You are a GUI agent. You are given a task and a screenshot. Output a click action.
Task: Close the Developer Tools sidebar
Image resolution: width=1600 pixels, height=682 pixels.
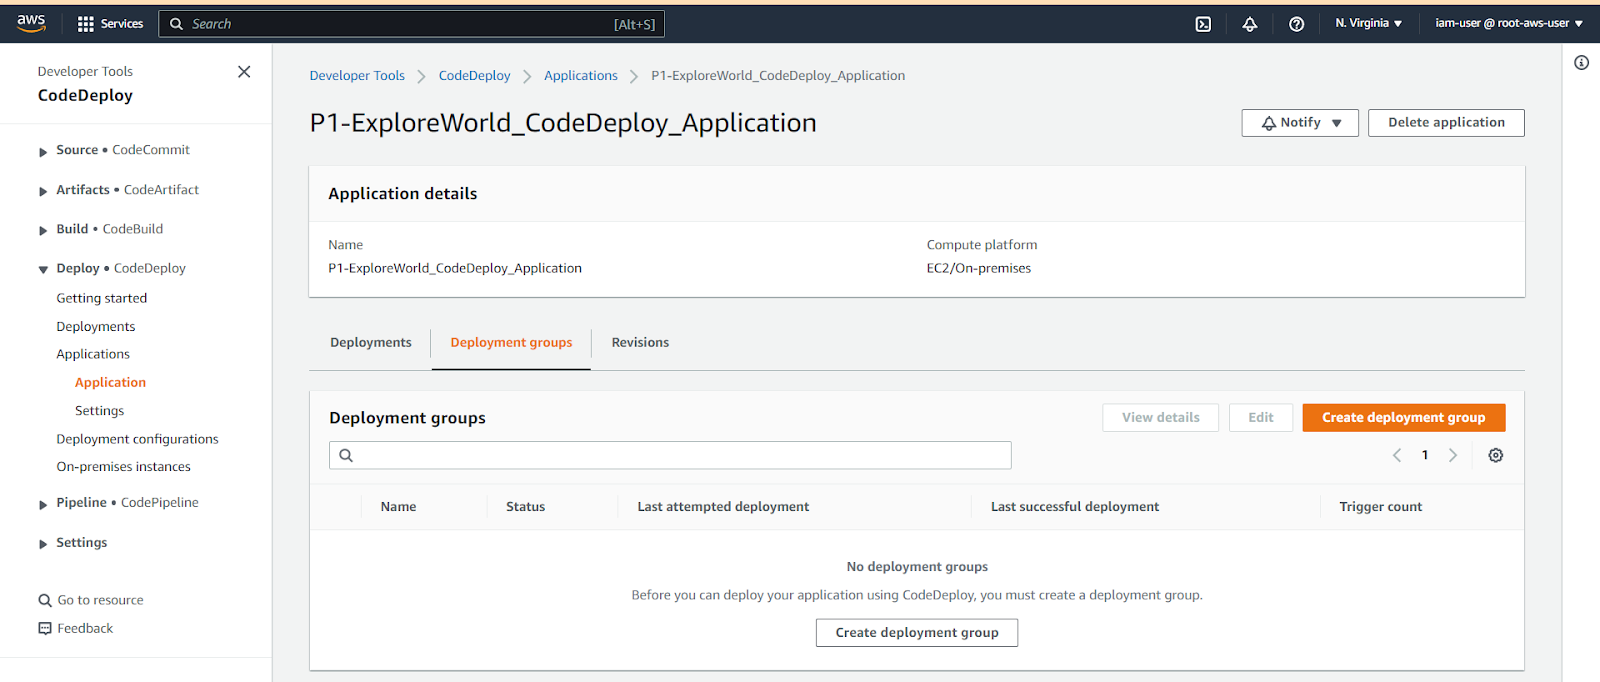point(244,72)
